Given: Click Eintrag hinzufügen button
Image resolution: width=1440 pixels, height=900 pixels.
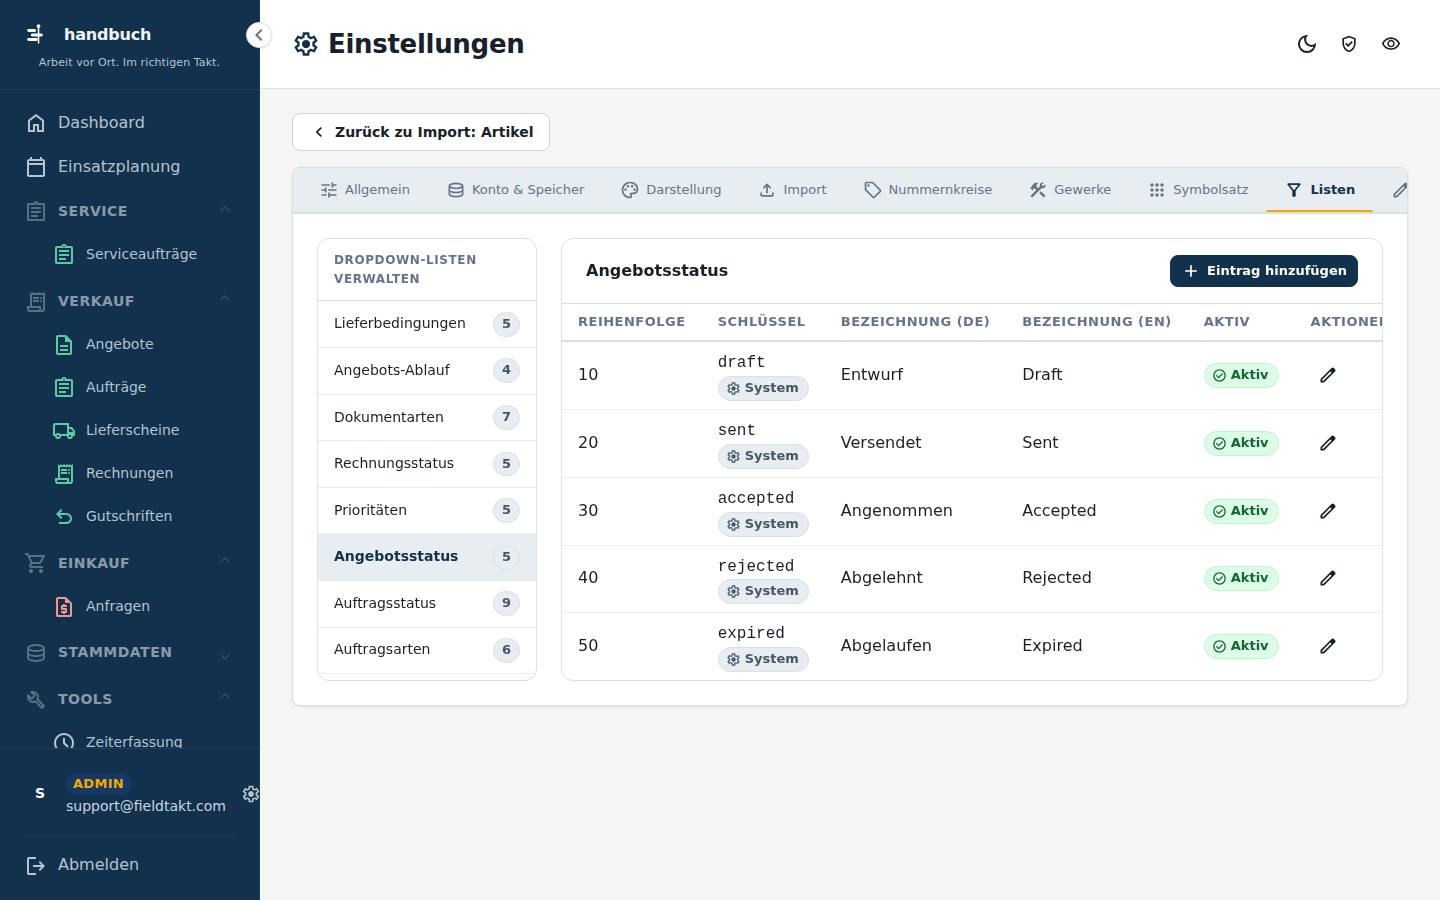Looking at the screenshot, I should [x=1264, y=271].
